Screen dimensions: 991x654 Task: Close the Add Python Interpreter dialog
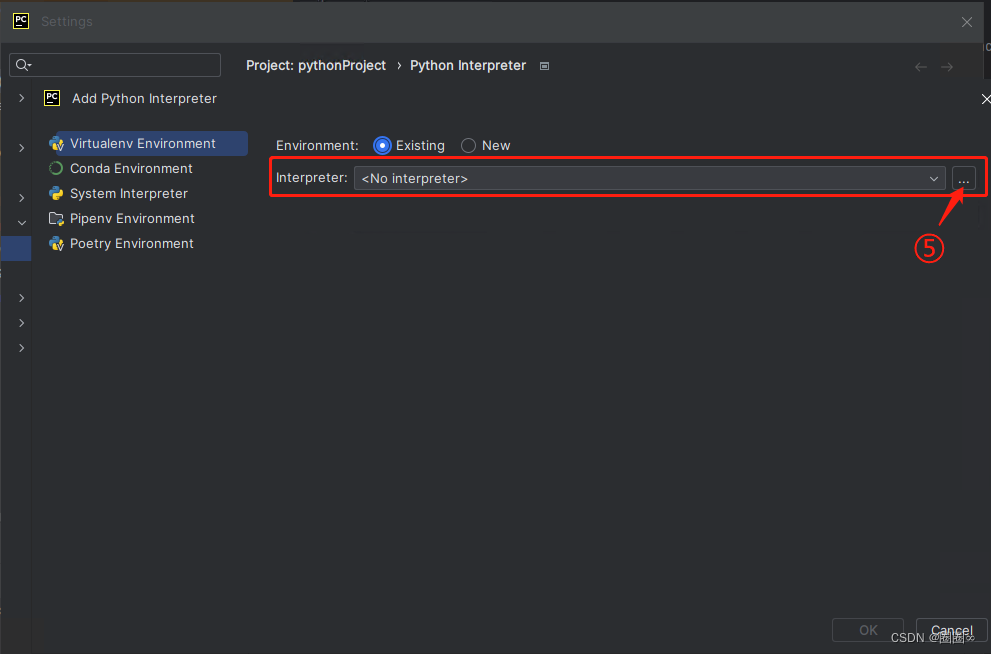click(x=985, y=99)
